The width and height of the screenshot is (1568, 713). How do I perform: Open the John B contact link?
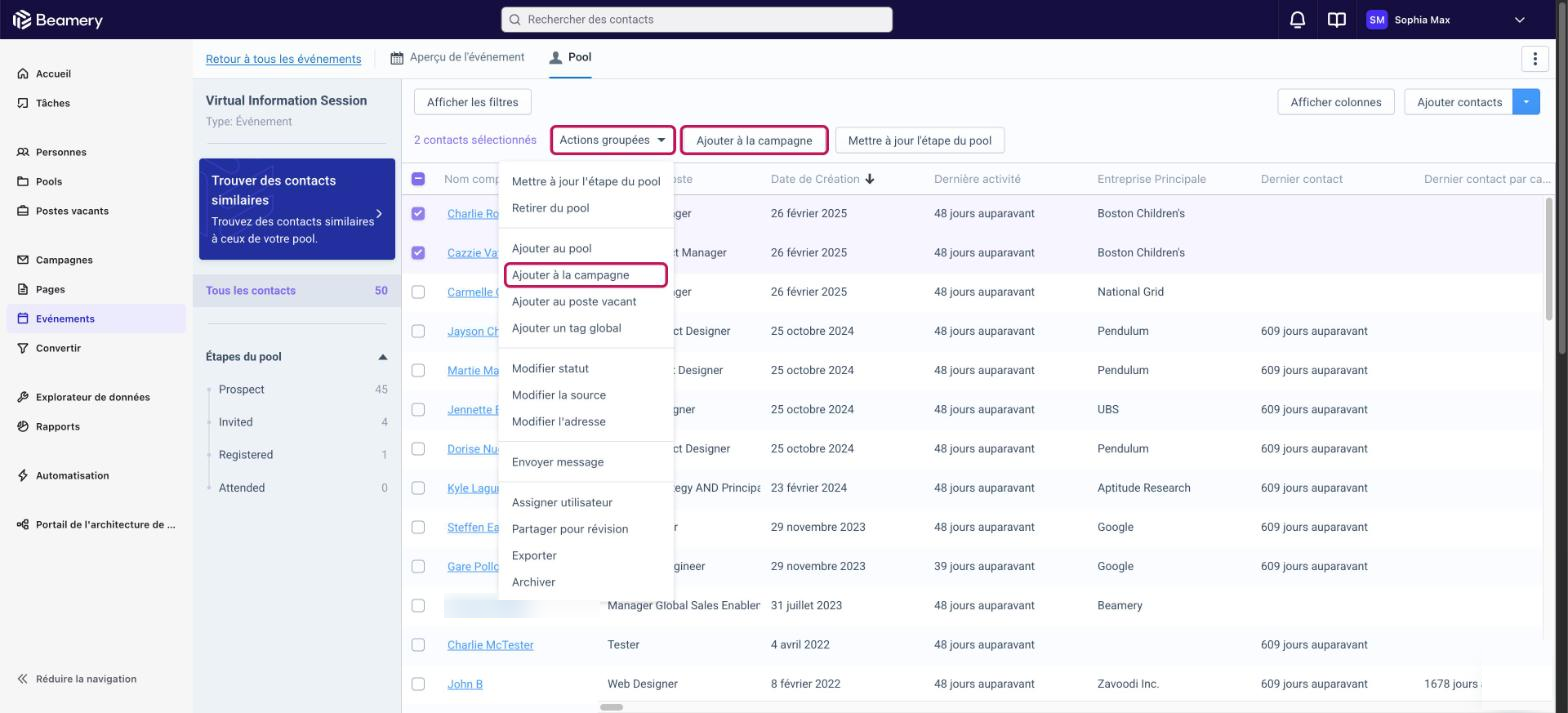click(465, 684)
